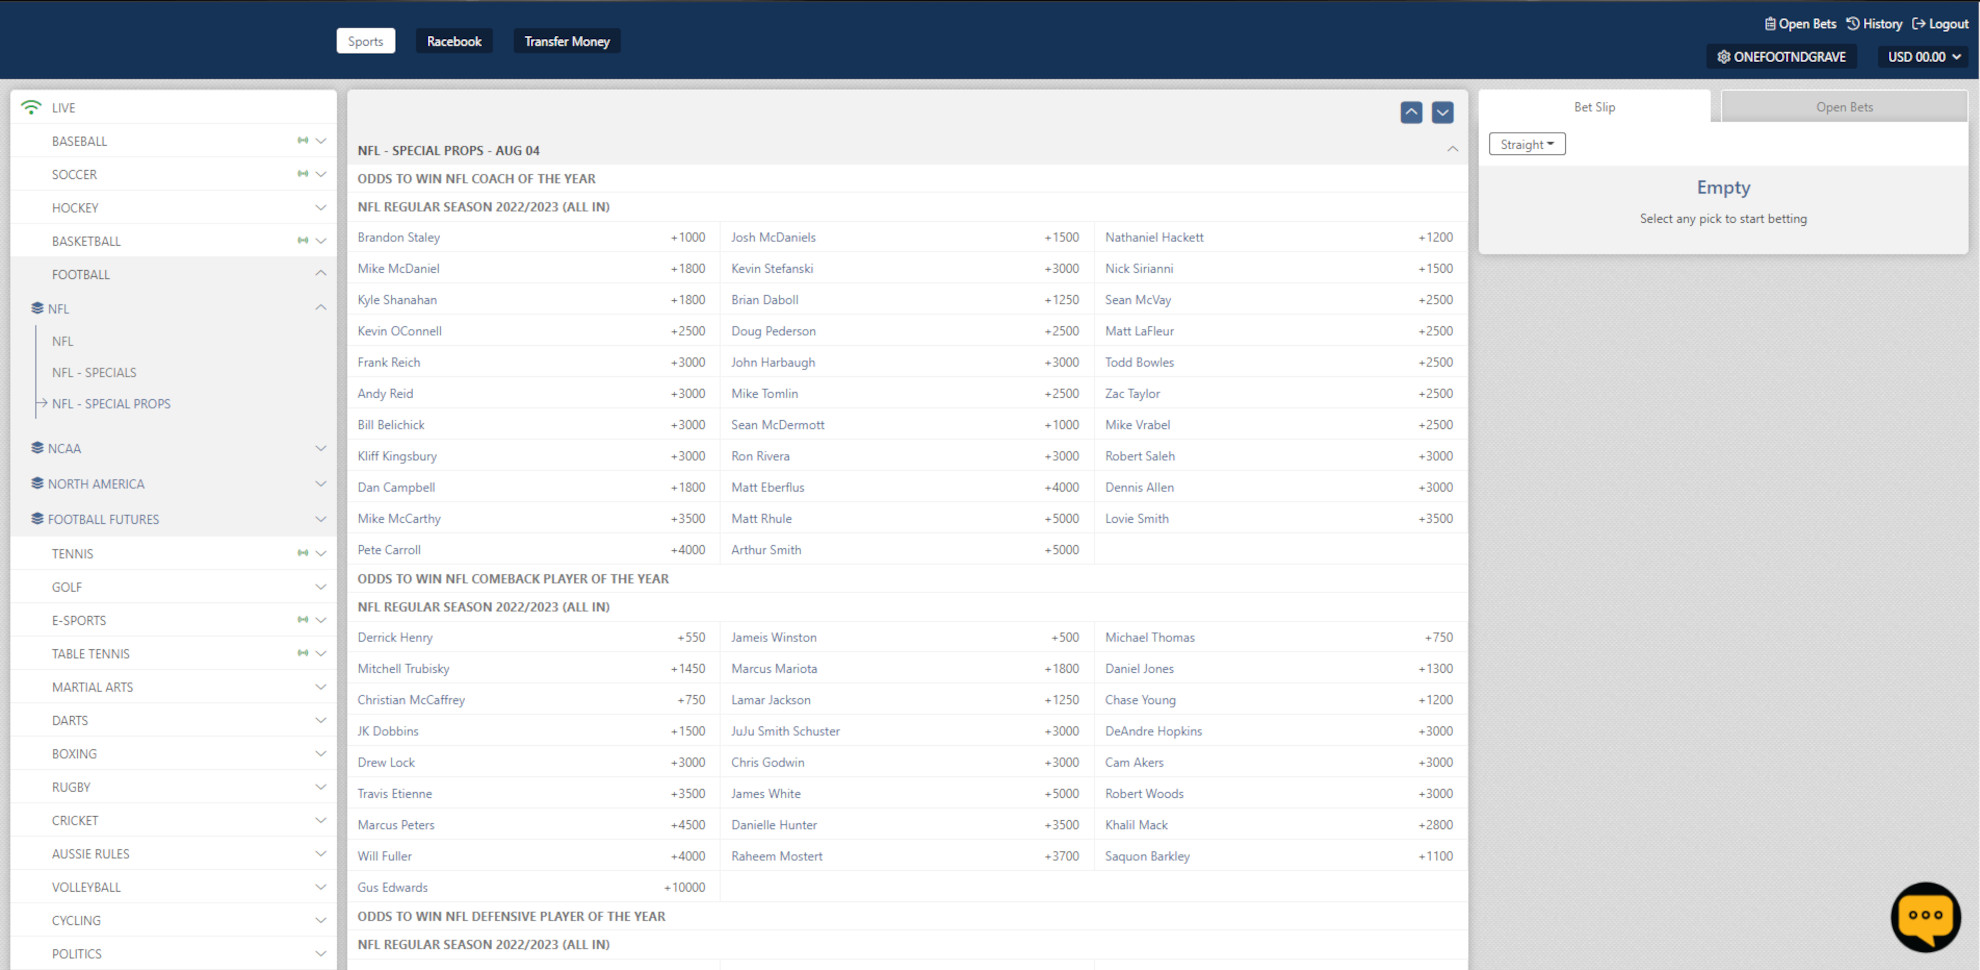
Task: Select the Bet Slip tab
Action: [x=1594, y=107]
